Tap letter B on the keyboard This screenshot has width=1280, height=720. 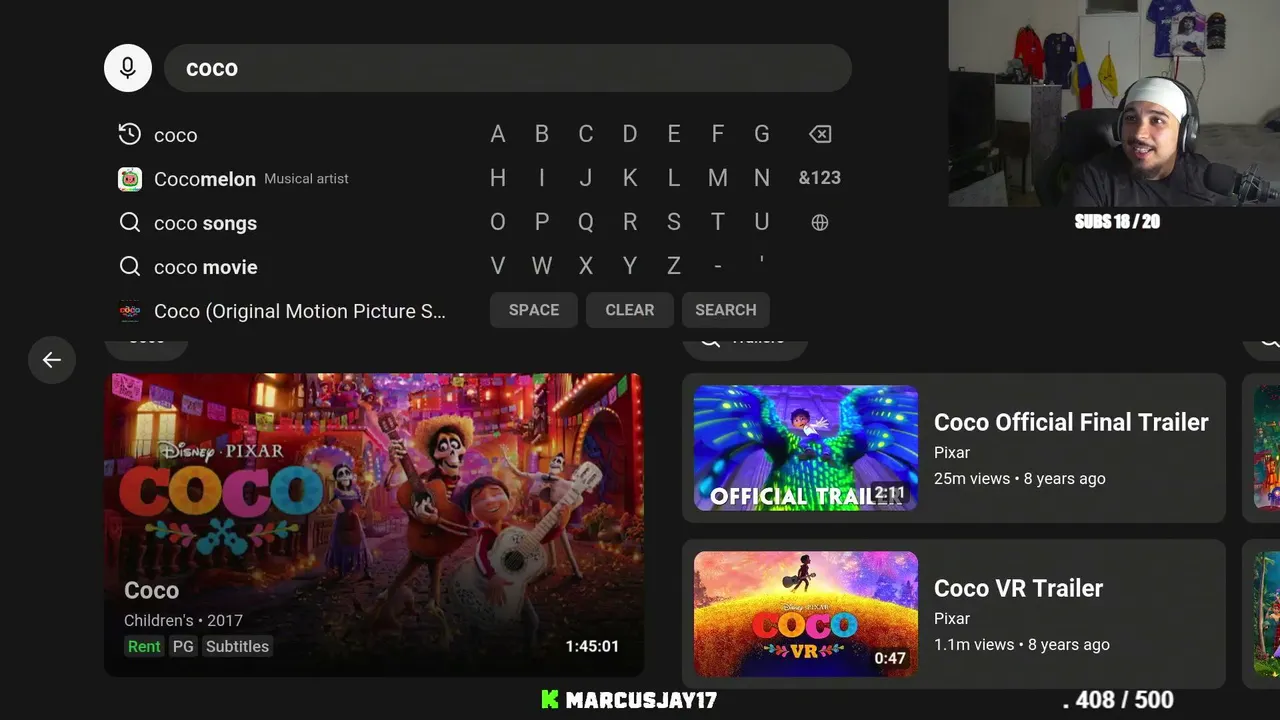coord(542,134)
